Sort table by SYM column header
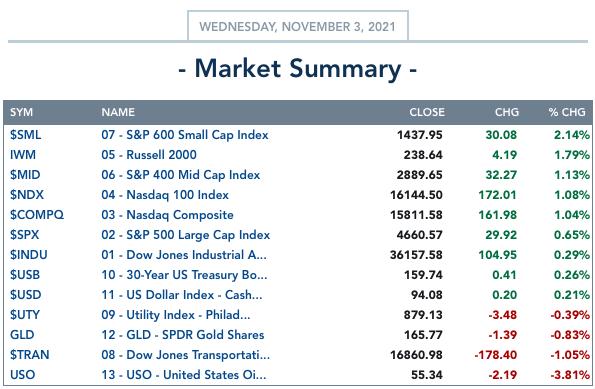This screenshot has width=595, height=389. pyautogui.click(x=21, y=112)
